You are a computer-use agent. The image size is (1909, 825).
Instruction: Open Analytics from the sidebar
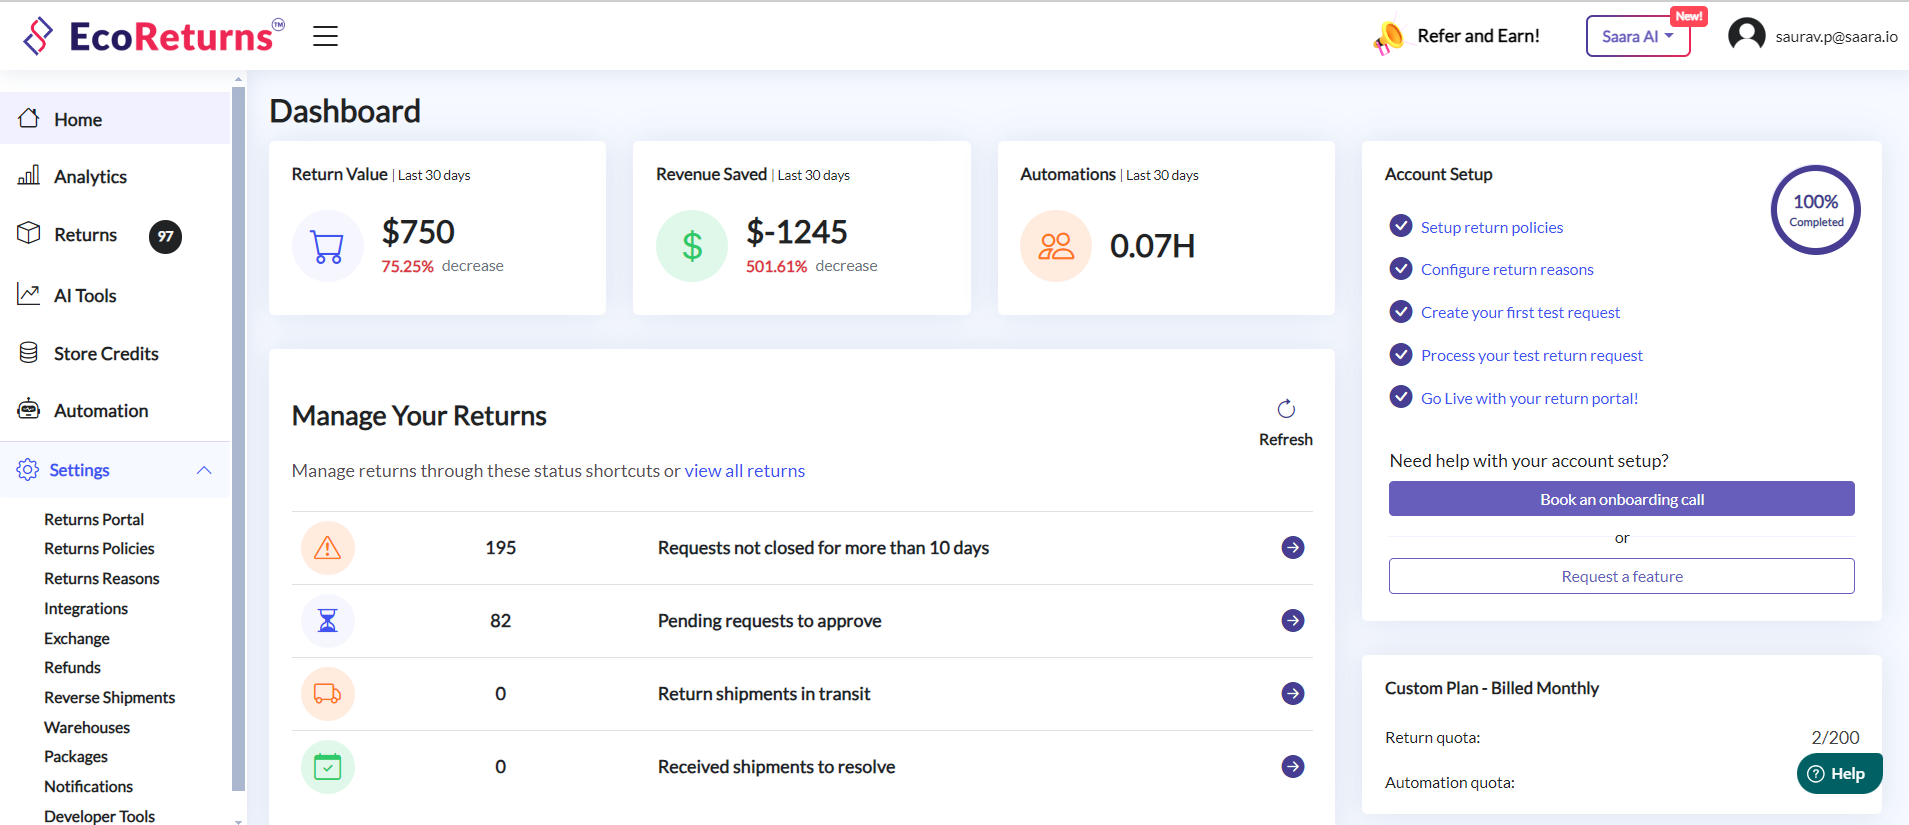point(90,177)
